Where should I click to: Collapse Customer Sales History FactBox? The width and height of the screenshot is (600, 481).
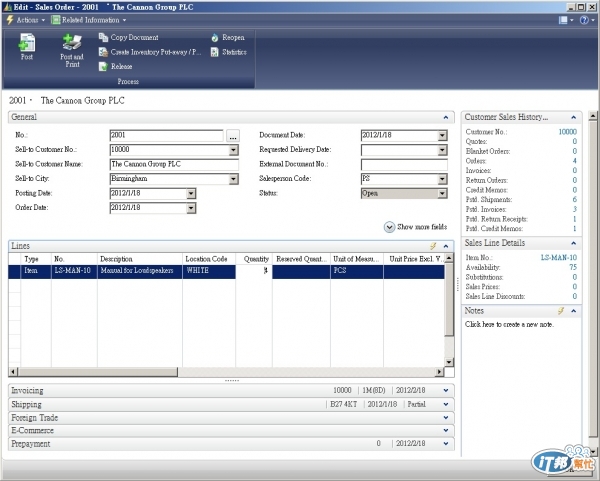pyautogui.click(x=574, y=117)
